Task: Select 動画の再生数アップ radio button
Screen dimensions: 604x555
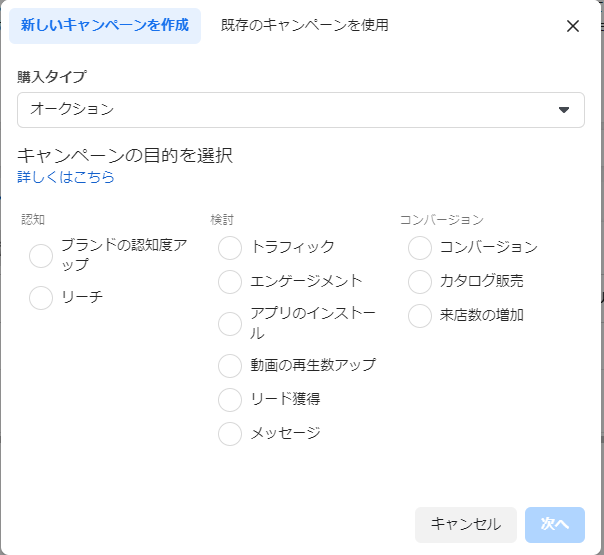Action: coord(230,366)
